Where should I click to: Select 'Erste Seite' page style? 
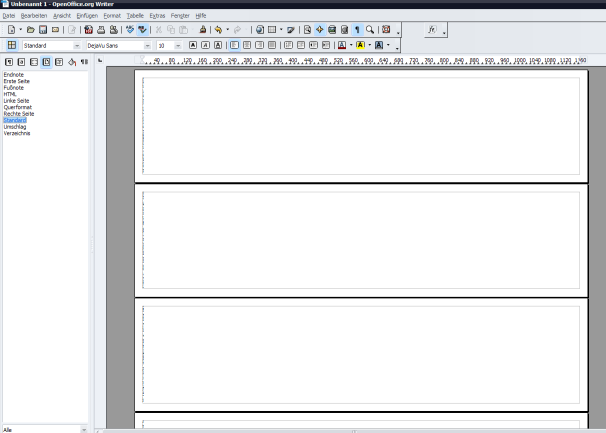point(16,81)
